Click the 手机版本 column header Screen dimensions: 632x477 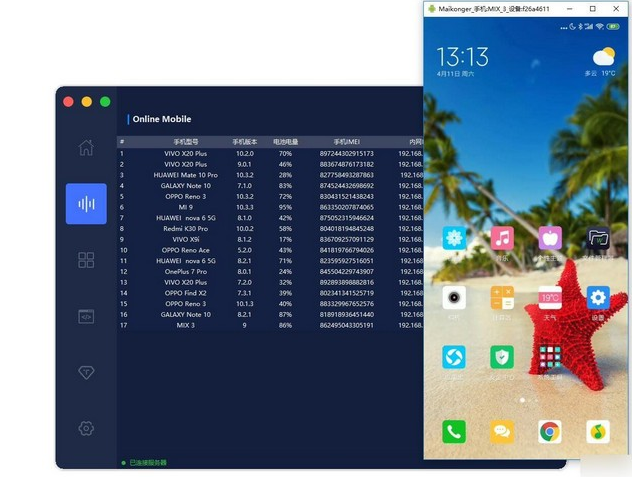pos(244,142)
